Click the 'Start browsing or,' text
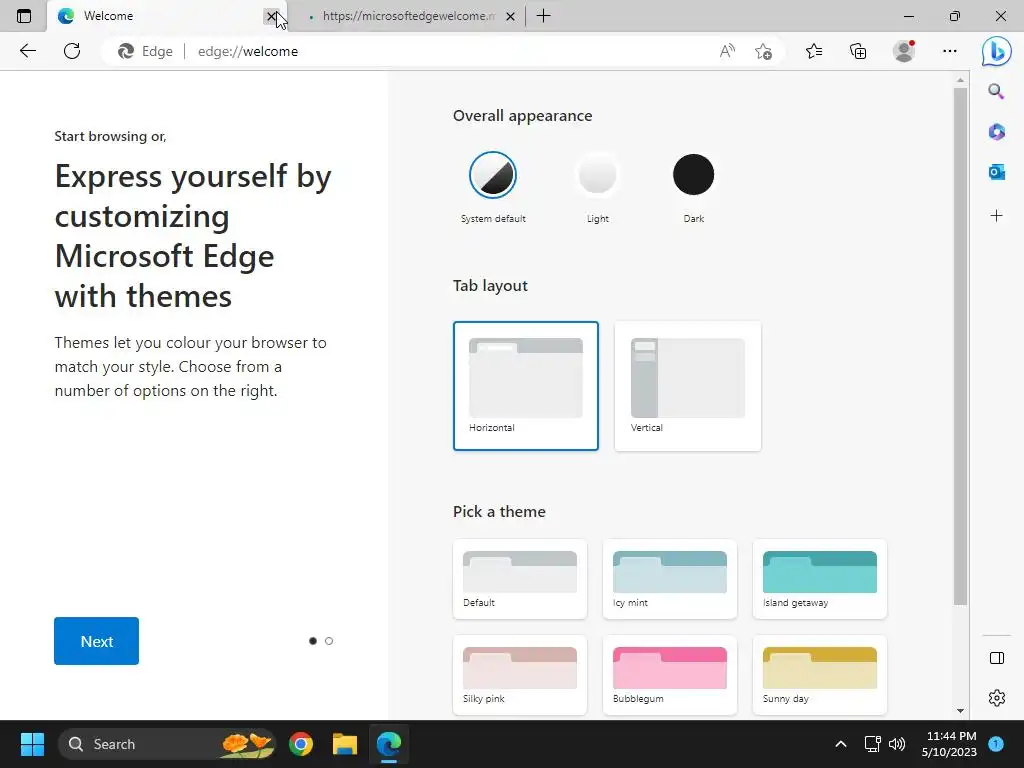This screenshot has width=1024, height=768. coord(110,136)
